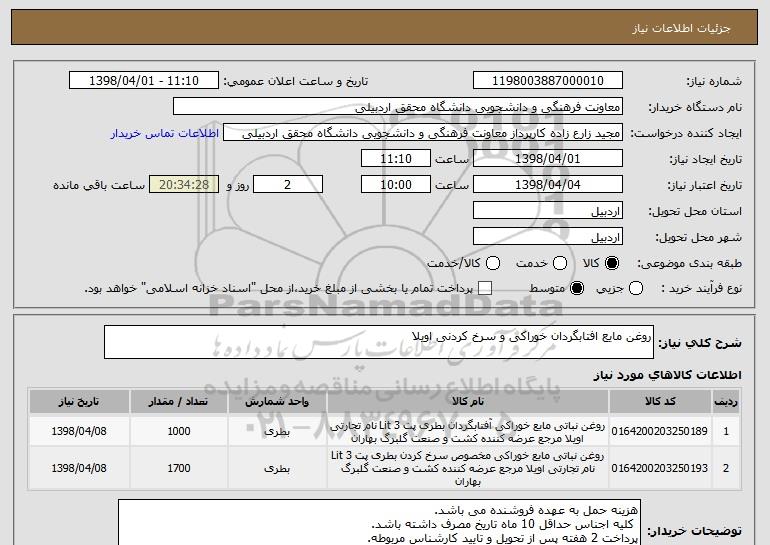This screenshot has width=770, height=545.
Task: Click the validity time field 10:00
Action: [x=396, y=185]
